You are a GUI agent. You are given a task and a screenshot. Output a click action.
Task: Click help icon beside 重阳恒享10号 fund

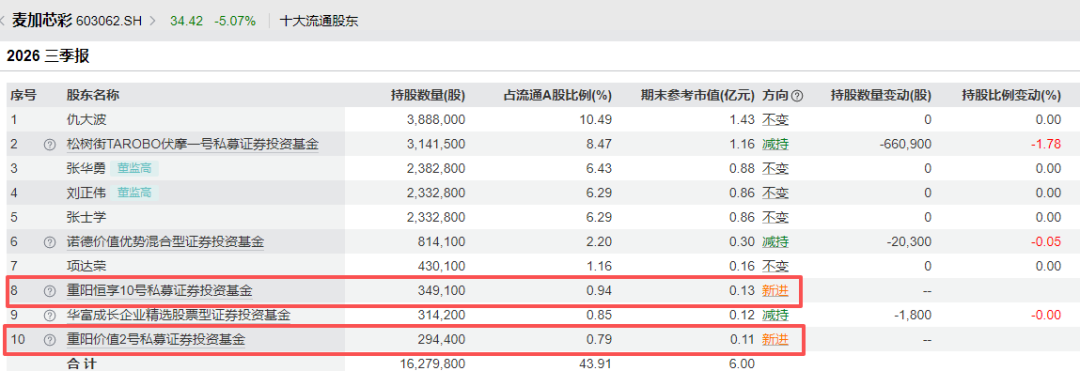tap(49, 291)
